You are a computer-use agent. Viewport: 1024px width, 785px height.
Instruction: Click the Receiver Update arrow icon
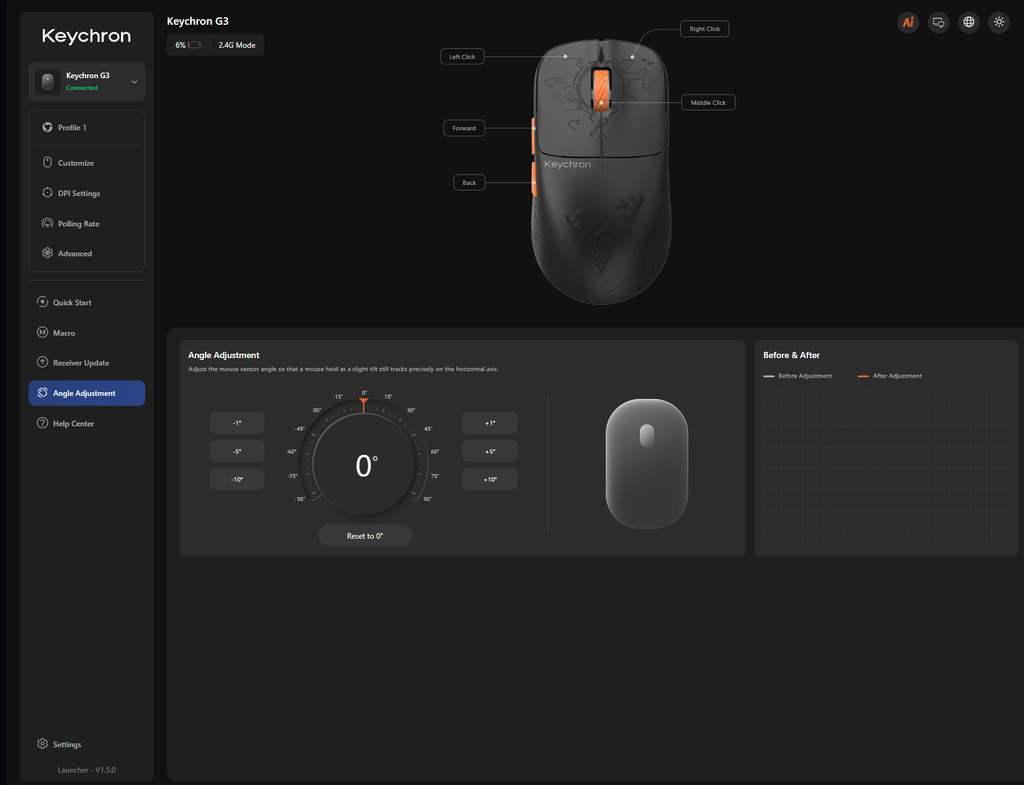[42, 362]
